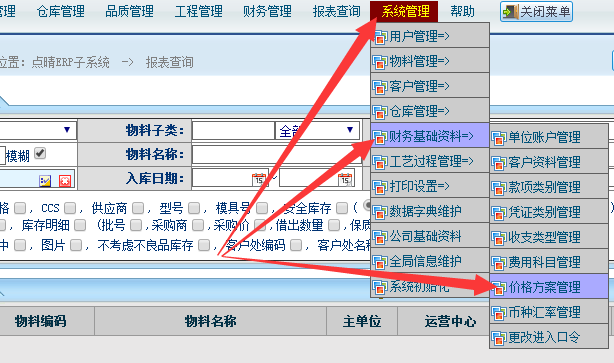Expand the 财务基础资料=> submenu
The image size is (614, 363).
pos(430,136)
